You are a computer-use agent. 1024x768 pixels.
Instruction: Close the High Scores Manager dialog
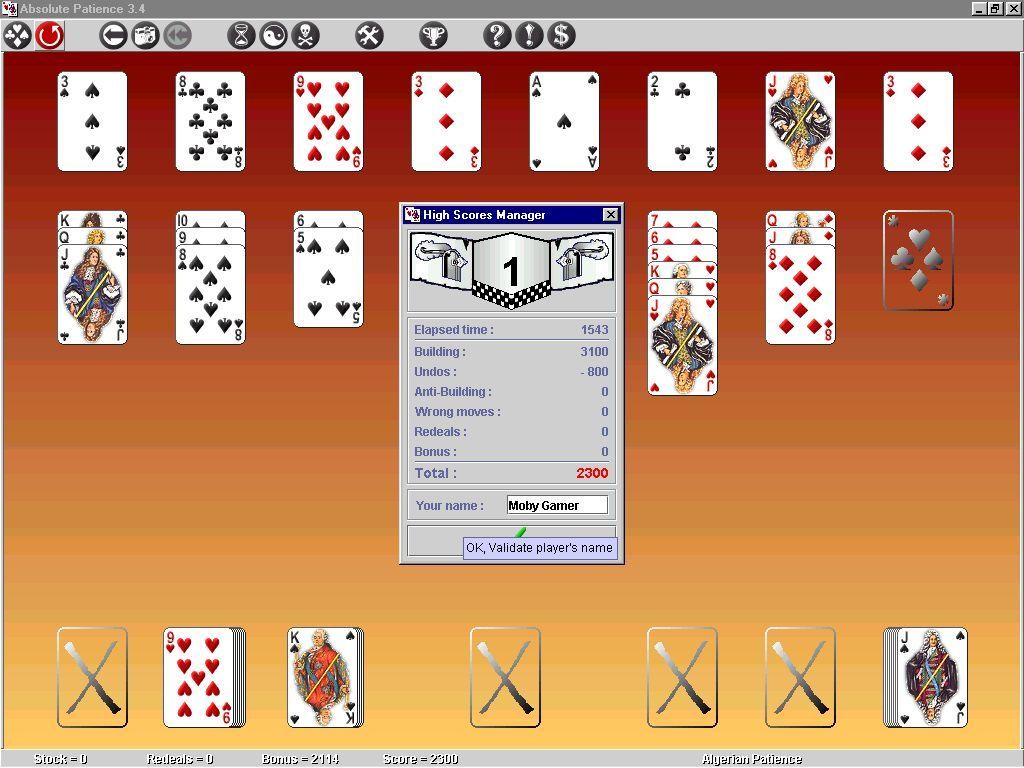(610, 215)
